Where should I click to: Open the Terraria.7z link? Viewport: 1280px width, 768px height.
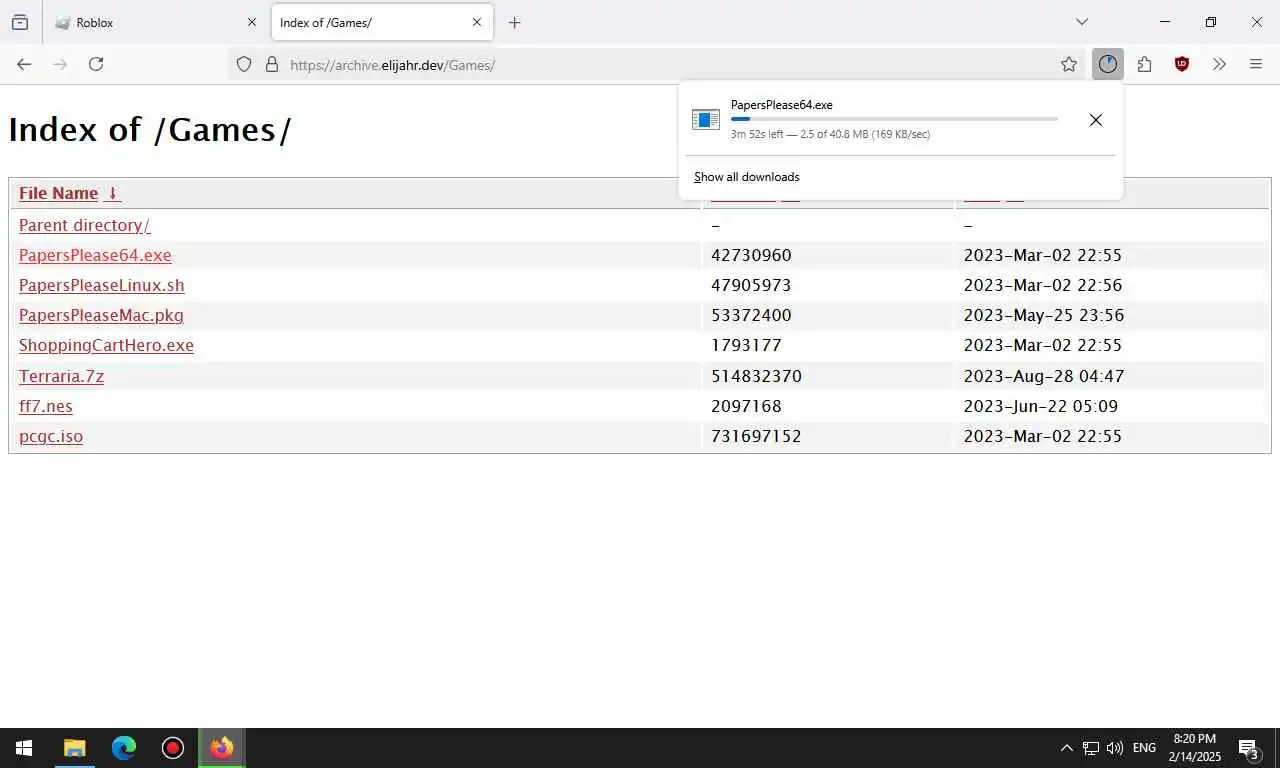click(x=61, y=376)
